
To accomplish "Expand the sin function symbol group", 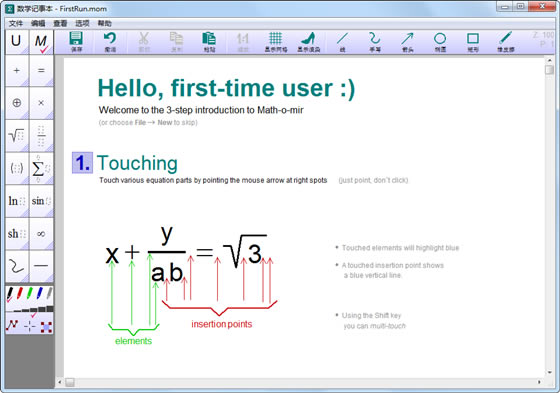I will [41, 201].
